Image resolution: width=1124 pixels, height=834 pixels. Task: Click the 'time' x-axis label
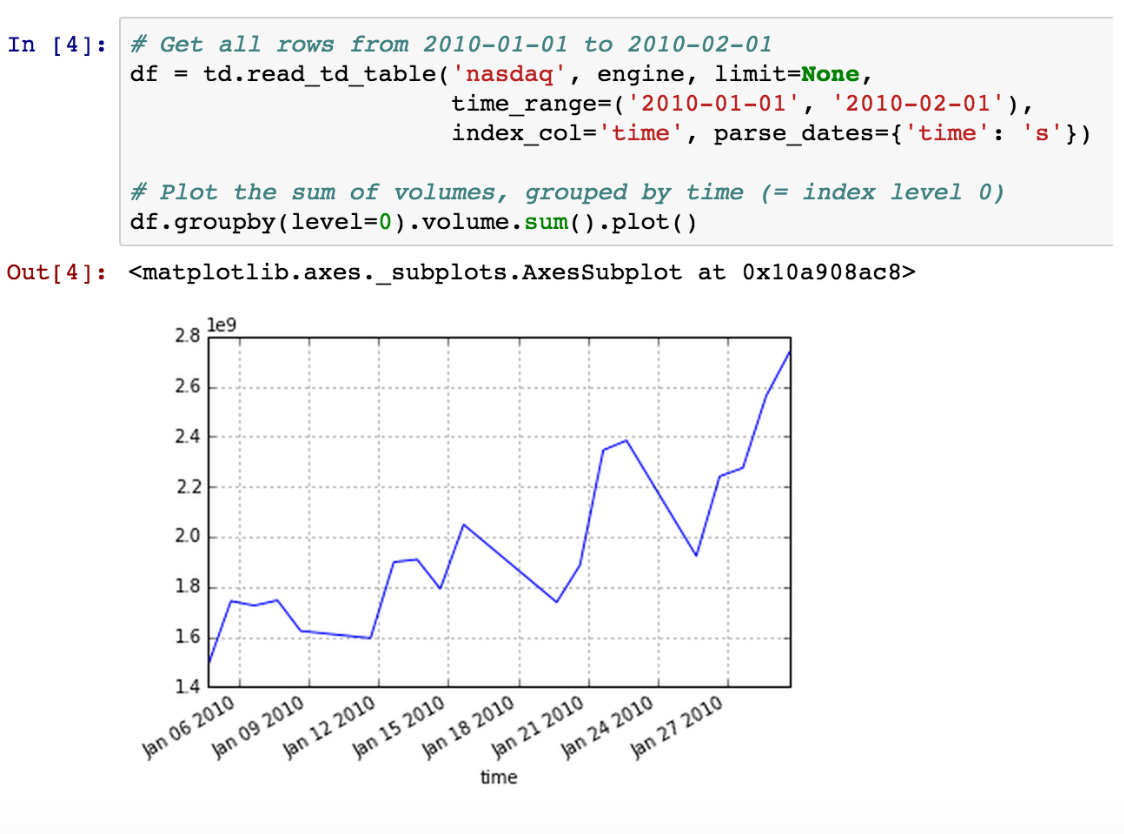tap(498, 777)
